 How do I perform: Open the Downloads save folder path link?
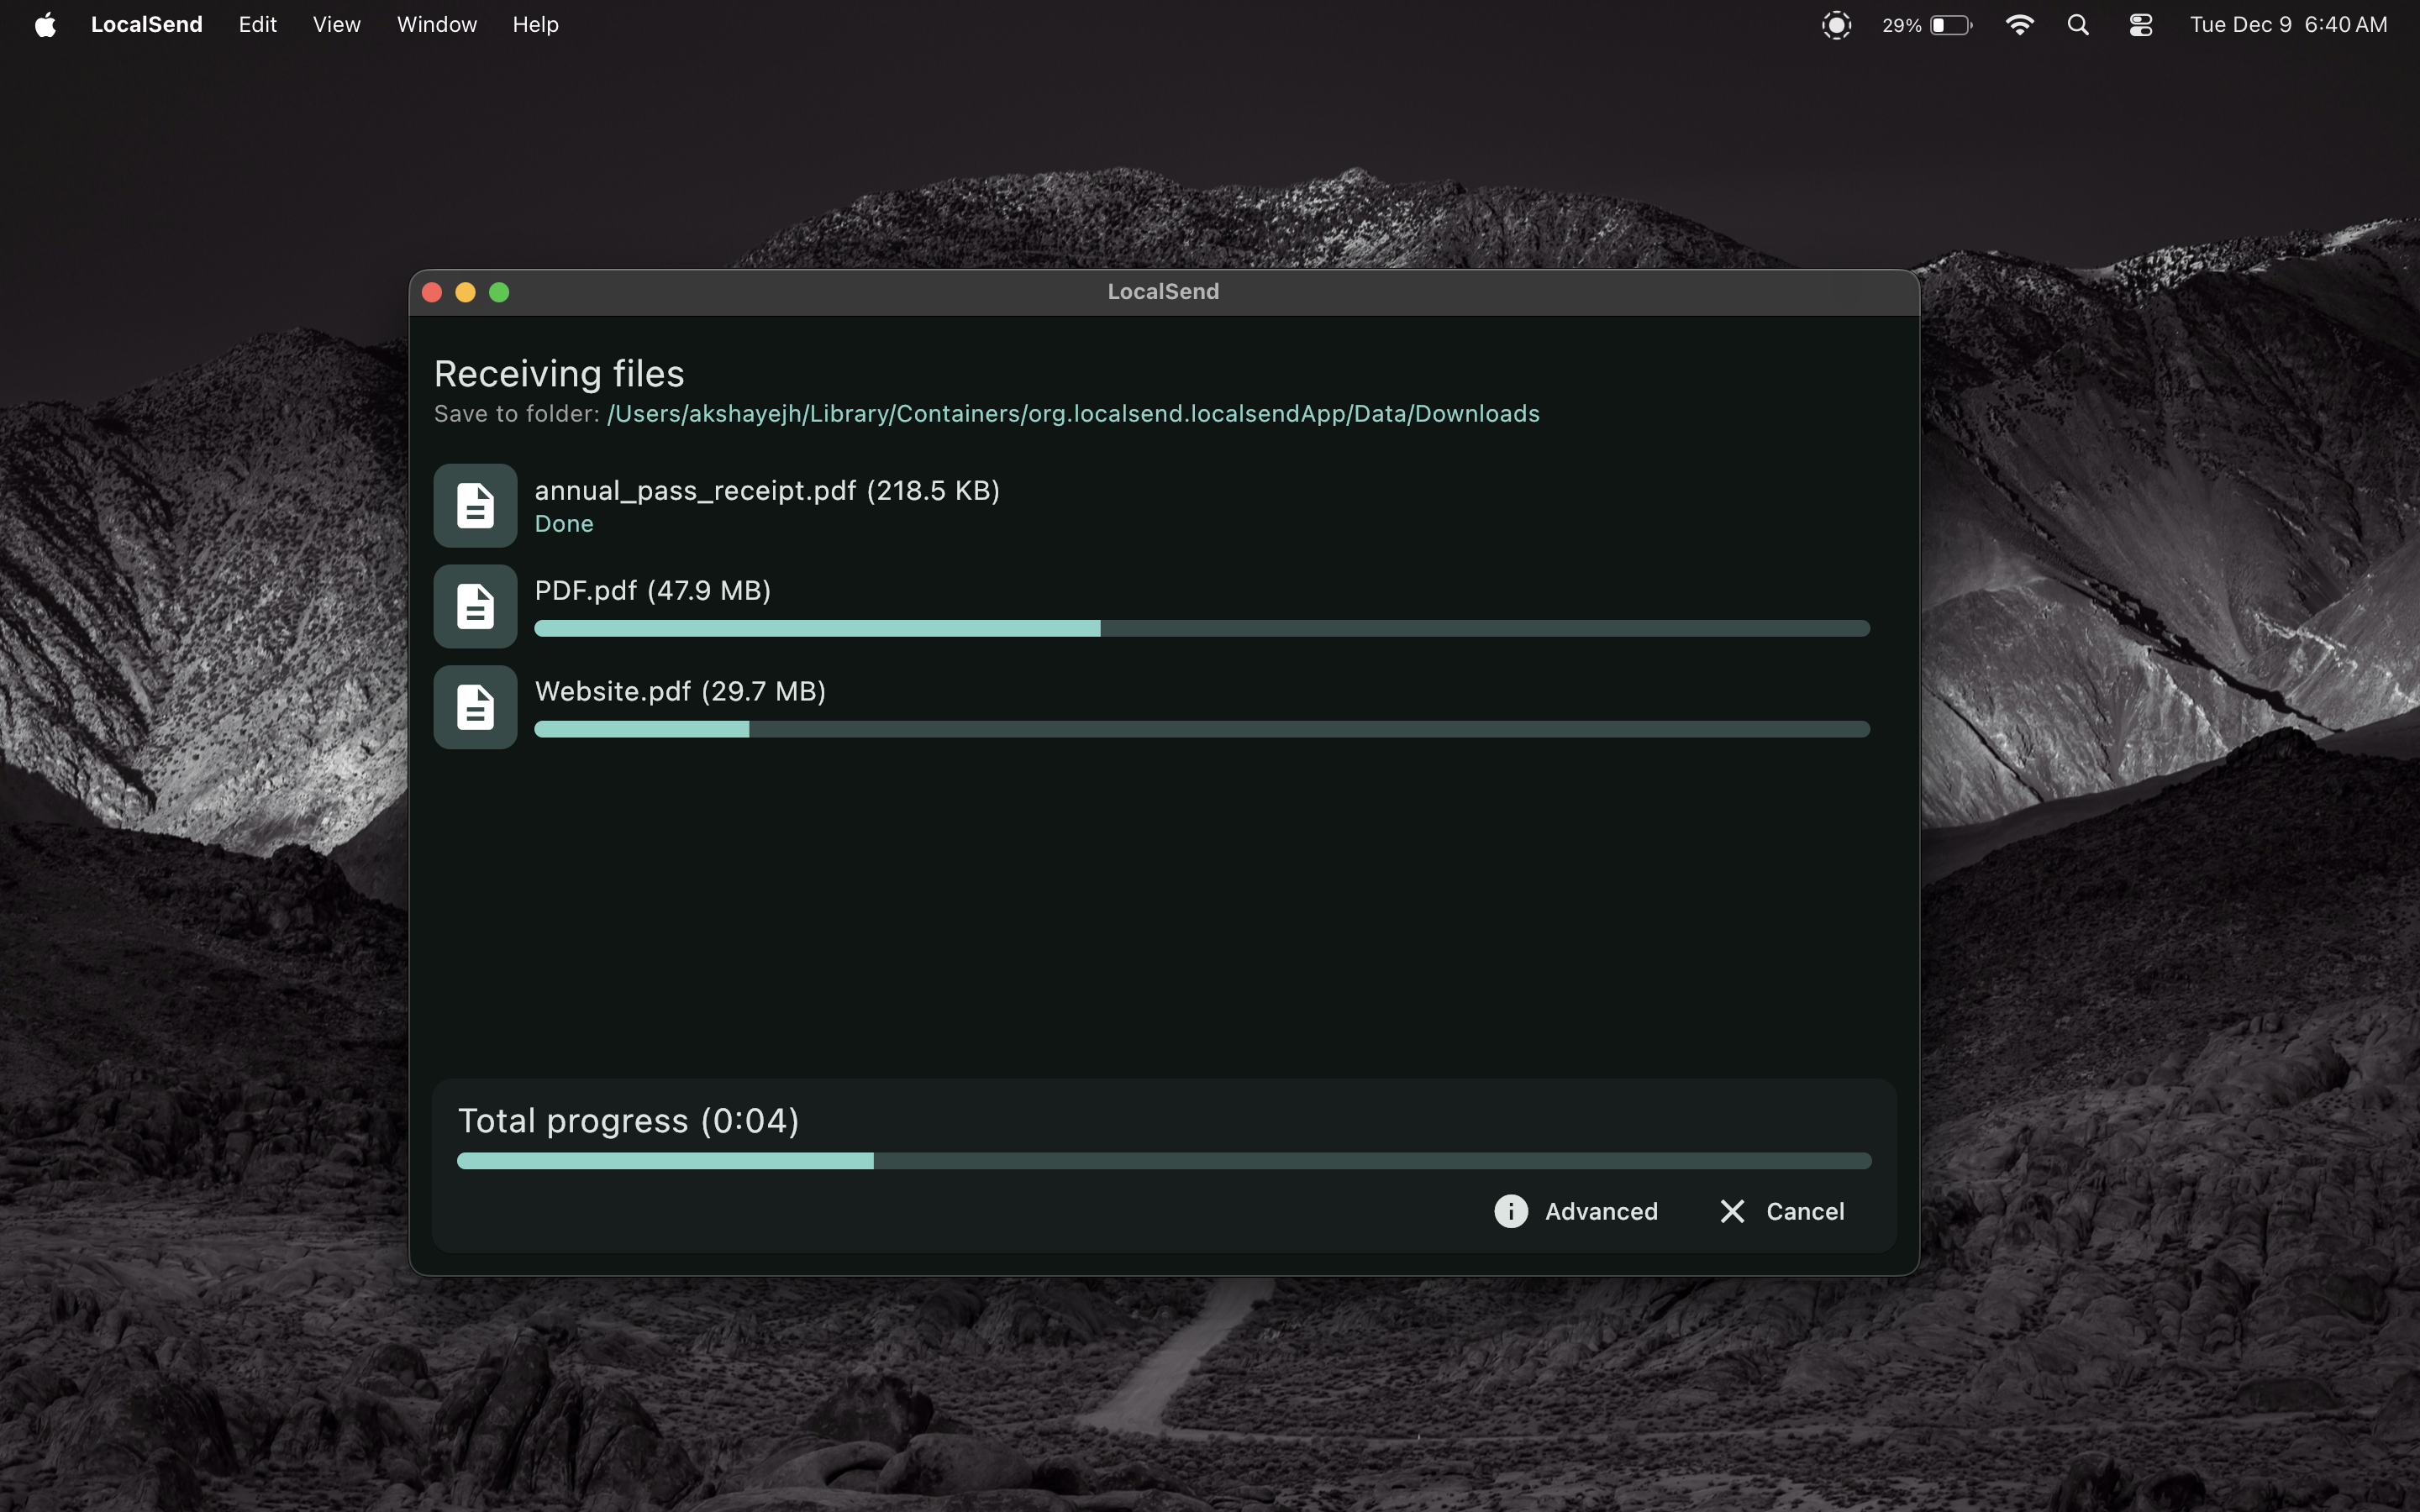(x=1073, y=413)
